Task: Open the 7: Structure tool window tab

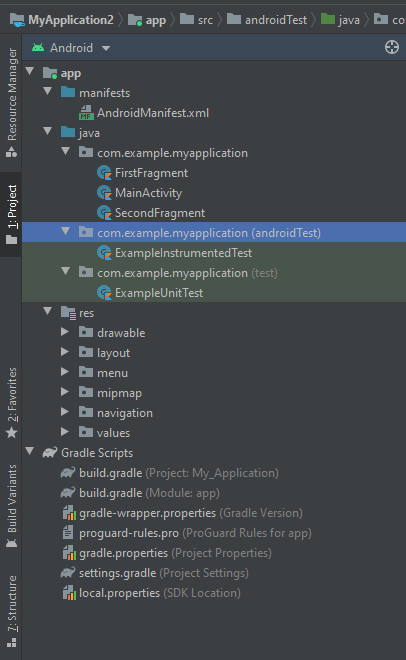Action: click(11, 611)
